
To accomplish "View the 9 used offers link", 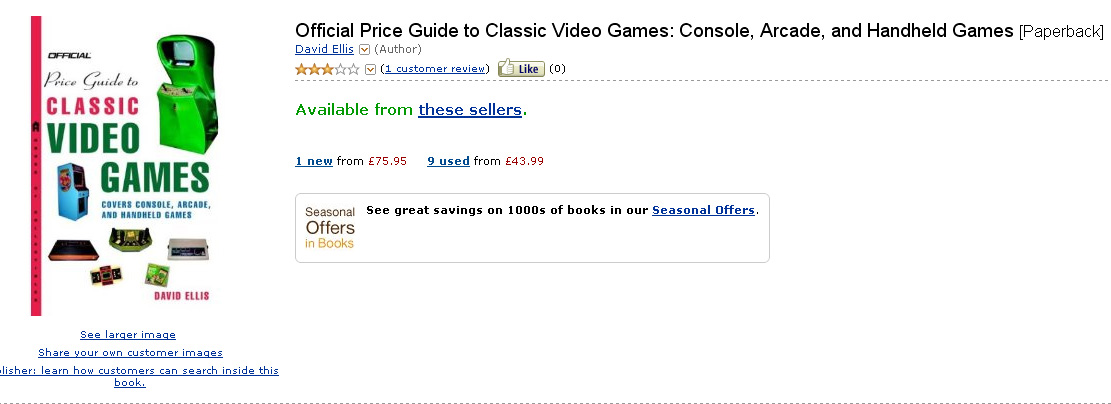I will click(x=448, y=161).
